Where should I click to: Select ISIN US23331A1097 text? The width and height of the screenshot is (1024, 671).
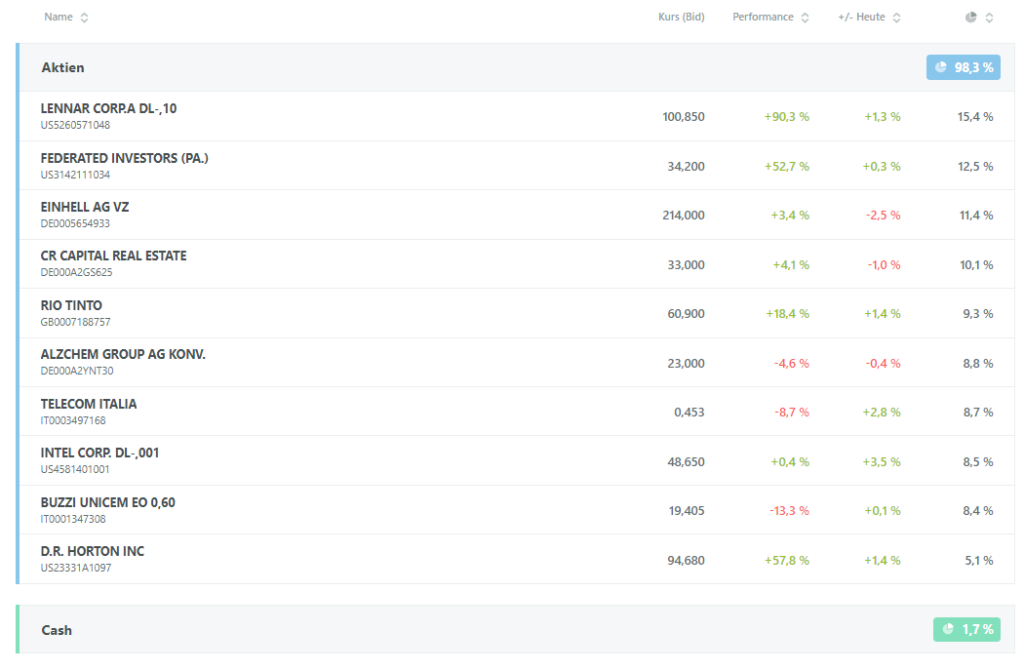click(76, 568)
